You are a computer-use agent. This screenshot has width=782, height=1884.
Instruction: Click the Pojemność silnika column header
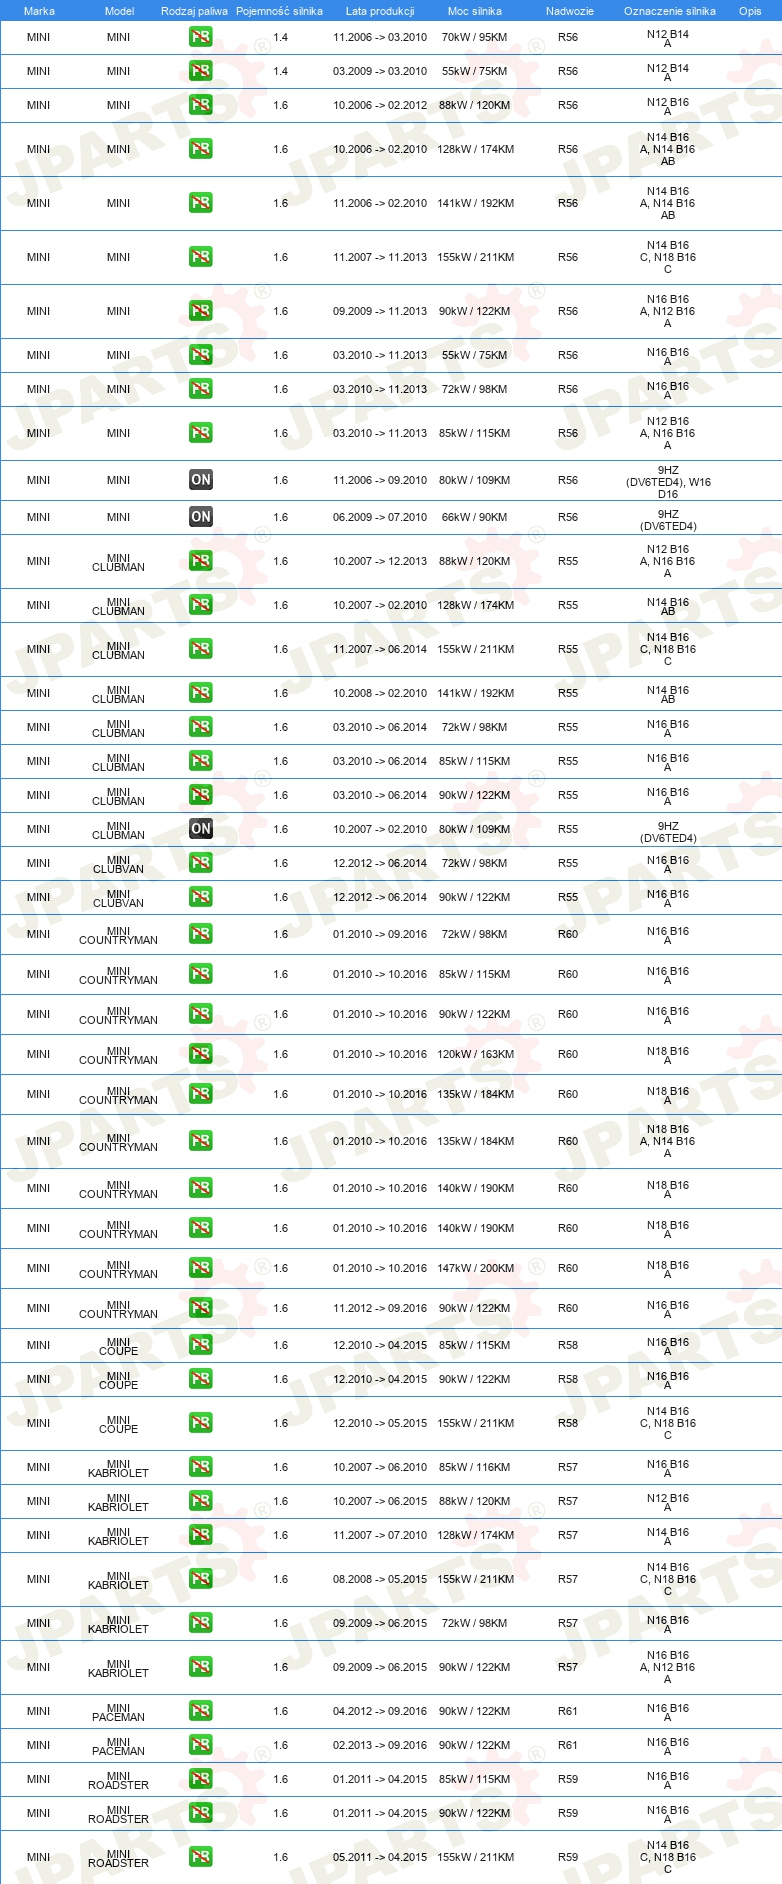click(x=279, y=11)
